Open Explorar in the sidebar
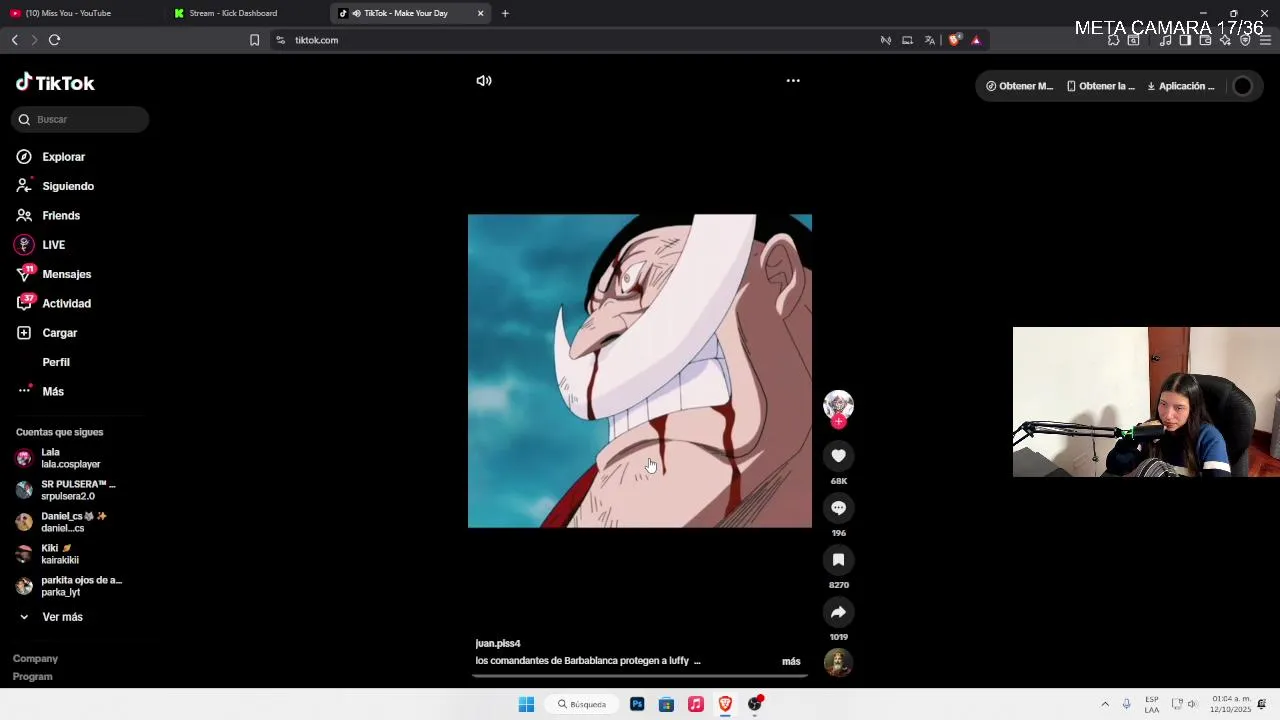 (63, 157)
